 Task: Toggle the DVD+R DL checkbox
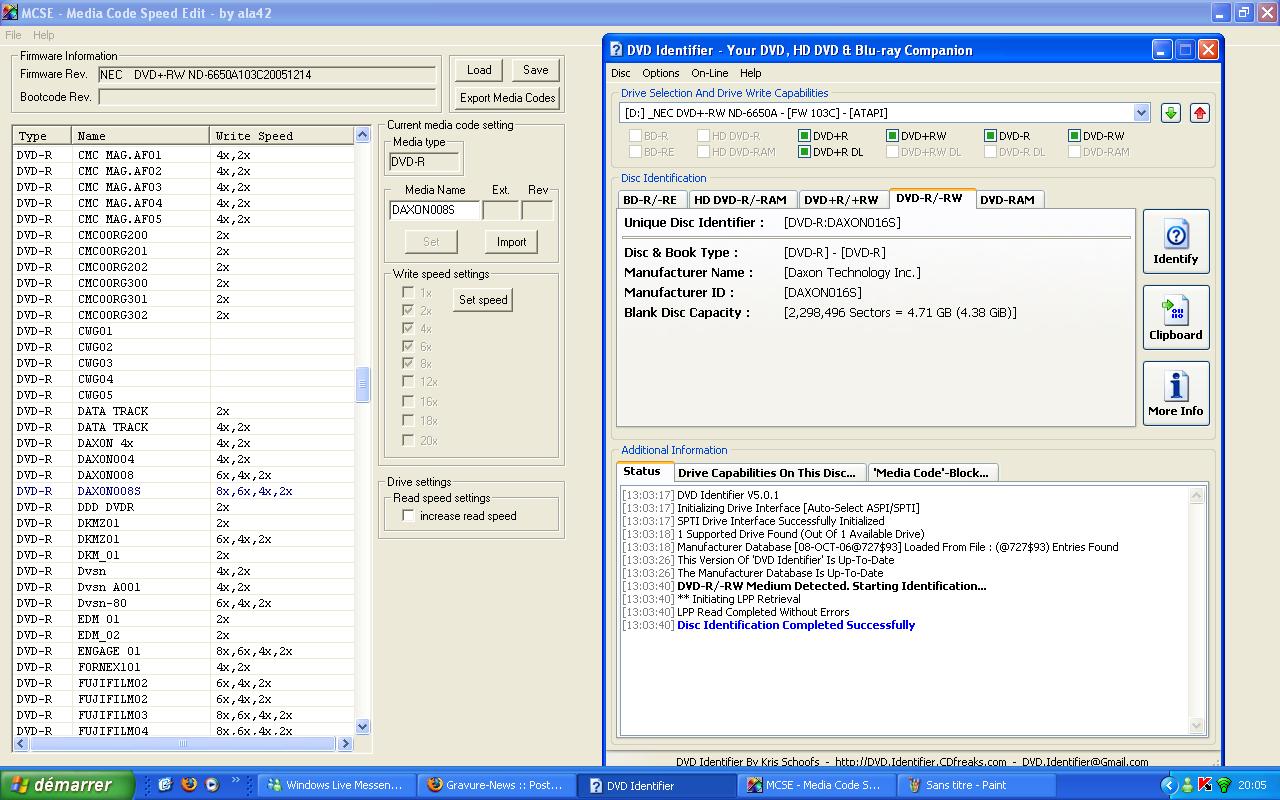tap(804, 152)
